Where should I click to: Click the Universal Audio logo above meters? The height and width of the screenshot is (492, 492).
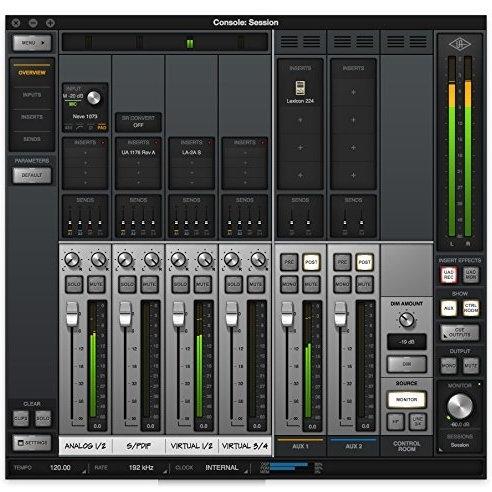click(460, 44)
